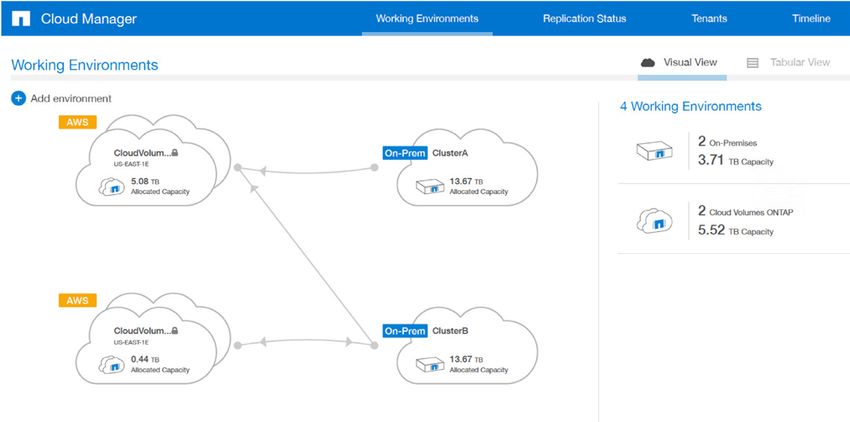Click the NetApp logo in header
The width and height of the screenshot is (850, 422).
[21, 19]
